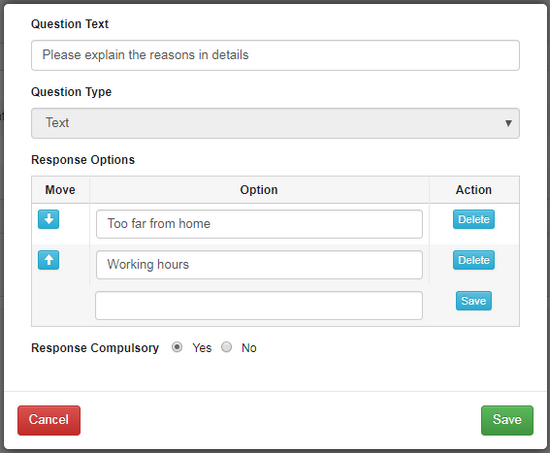Select Yes for Response Compulsory

tap(177, 347)
